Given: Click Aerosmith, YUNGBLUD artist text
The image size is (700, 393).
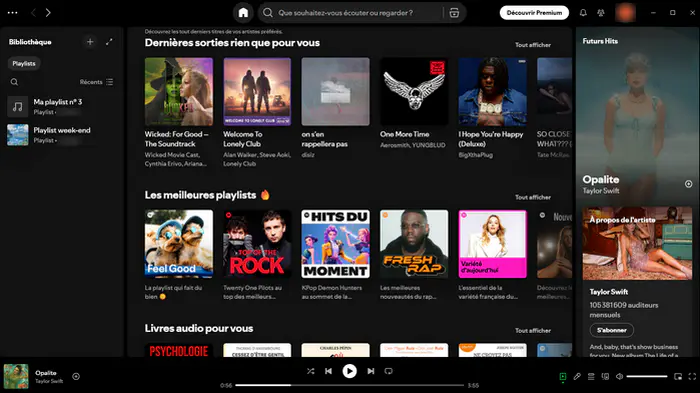Looking at the screenshot, I should click(412, 145).
